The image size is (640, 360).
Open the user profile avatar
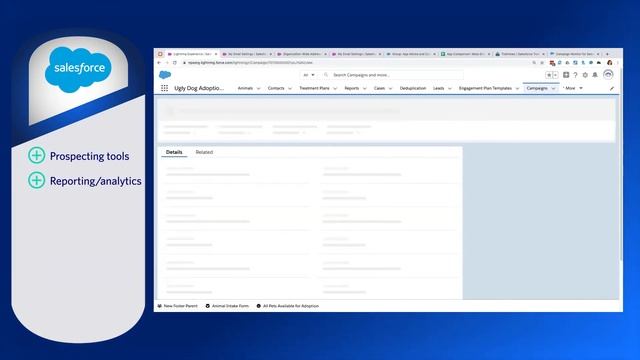608,75
